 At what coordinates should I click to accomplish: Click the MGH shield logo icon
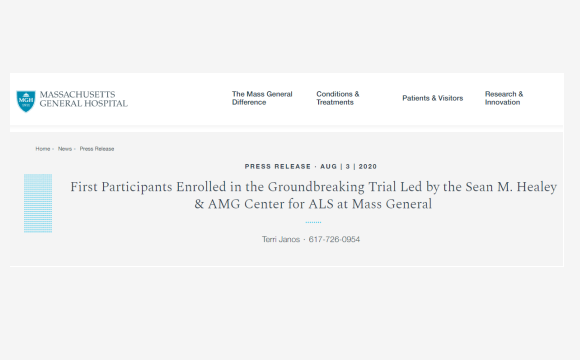pos(26,101)
